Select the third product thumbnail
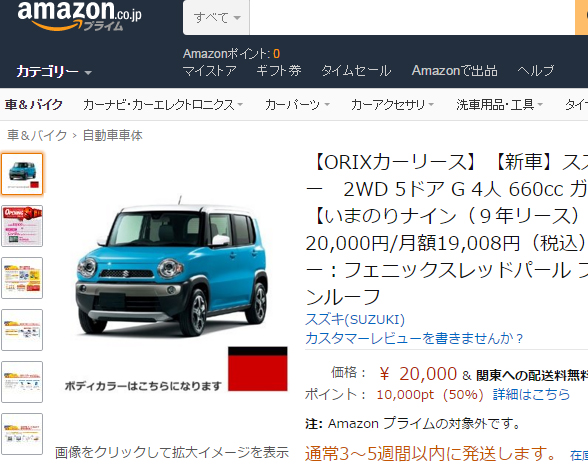The image size is (588, 468). point(22,278)
